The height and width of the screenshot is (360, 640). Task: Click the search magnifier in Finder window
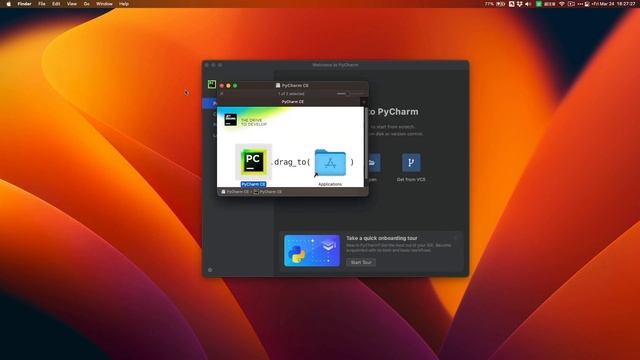[x=222, y=94]
